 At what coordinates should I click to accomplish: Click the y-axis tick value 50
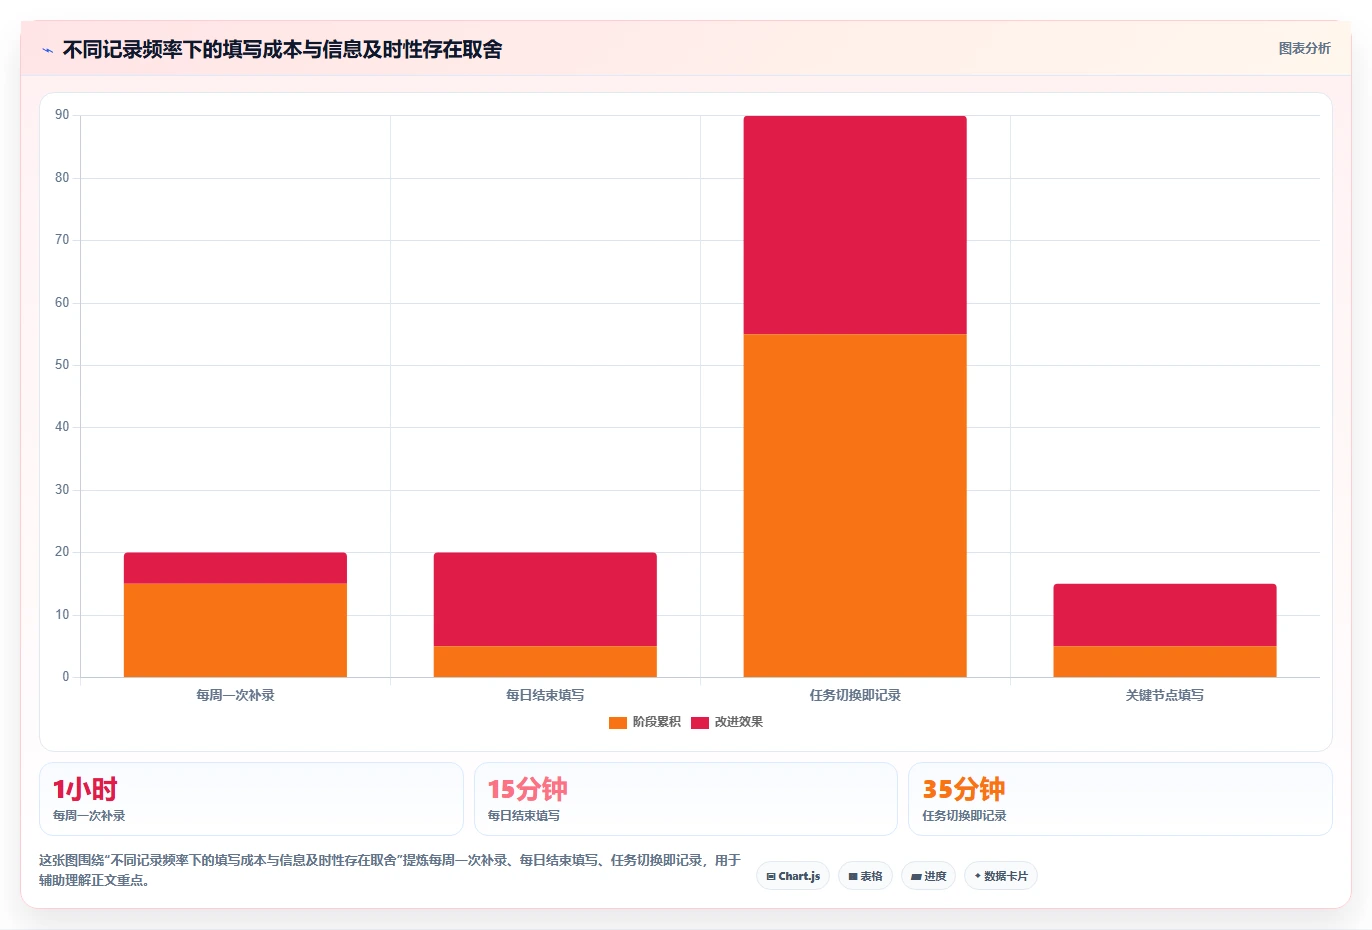[x=62, y=365]
